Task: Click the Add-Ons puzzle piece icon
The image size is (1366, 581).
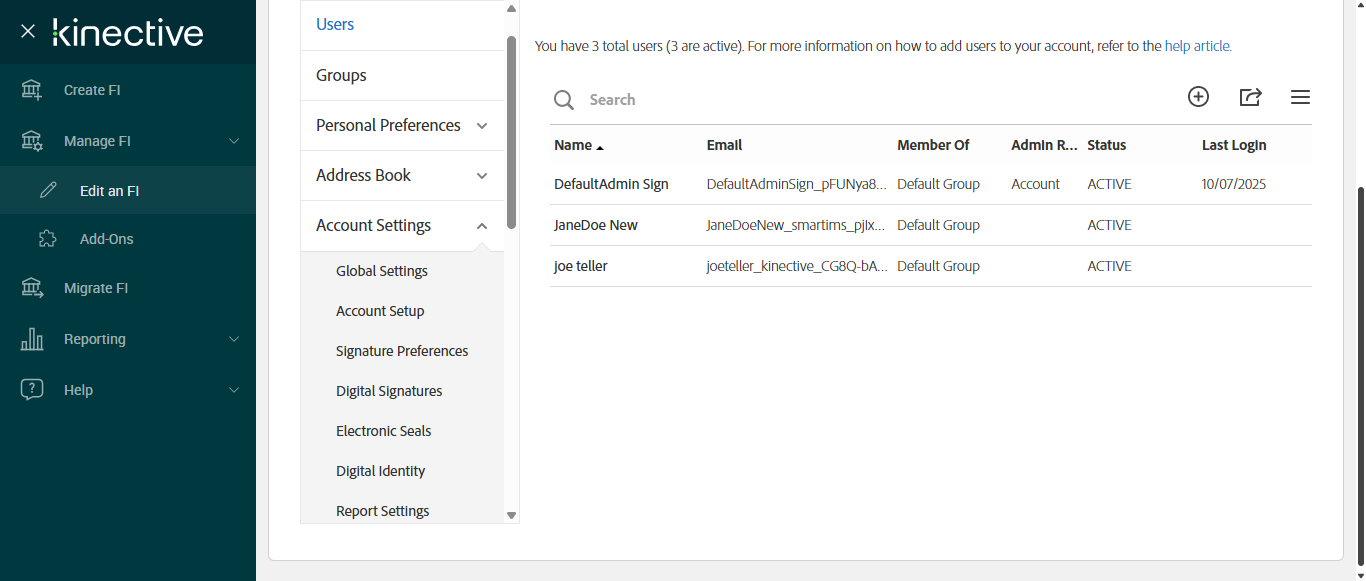Action: 48,239
